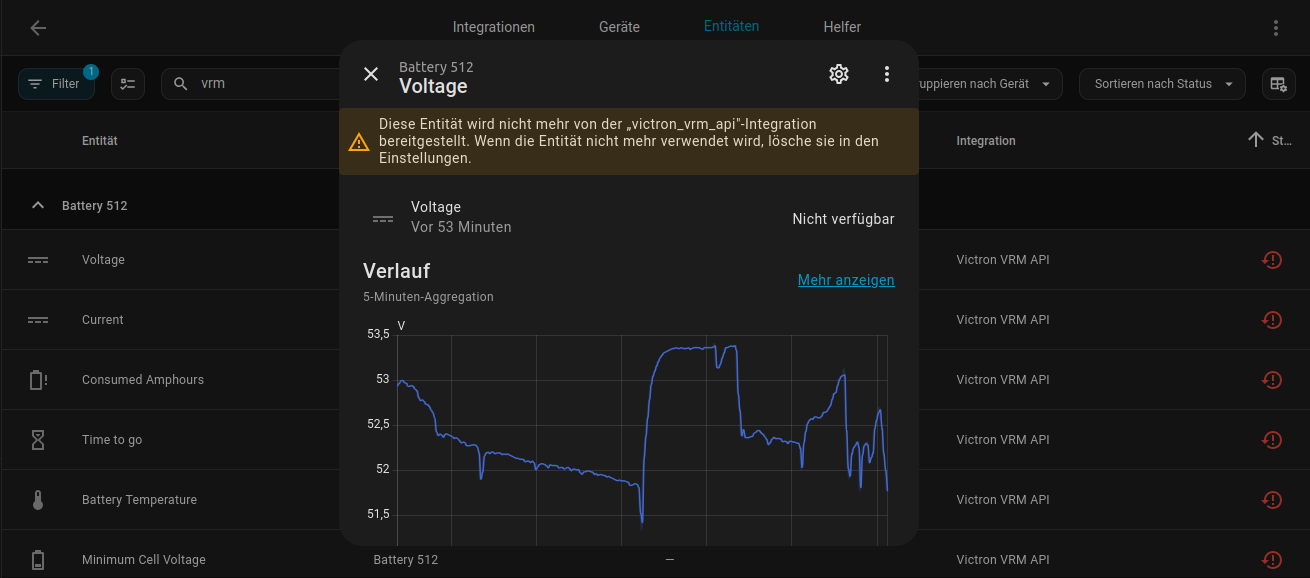Open the sort by status dropdown
The image size is (1310, 578).
tap(1161, 84)
